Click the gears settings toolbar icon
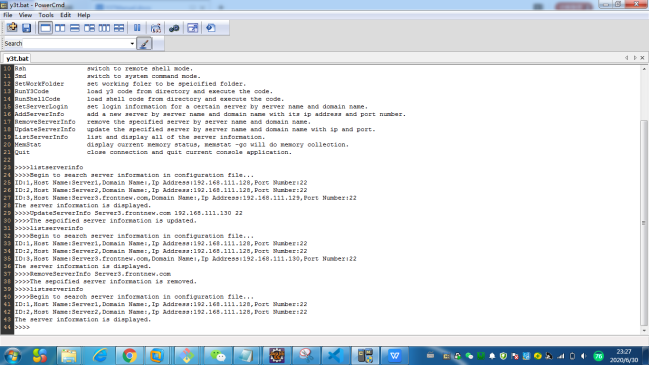 (x=174, y=28)
